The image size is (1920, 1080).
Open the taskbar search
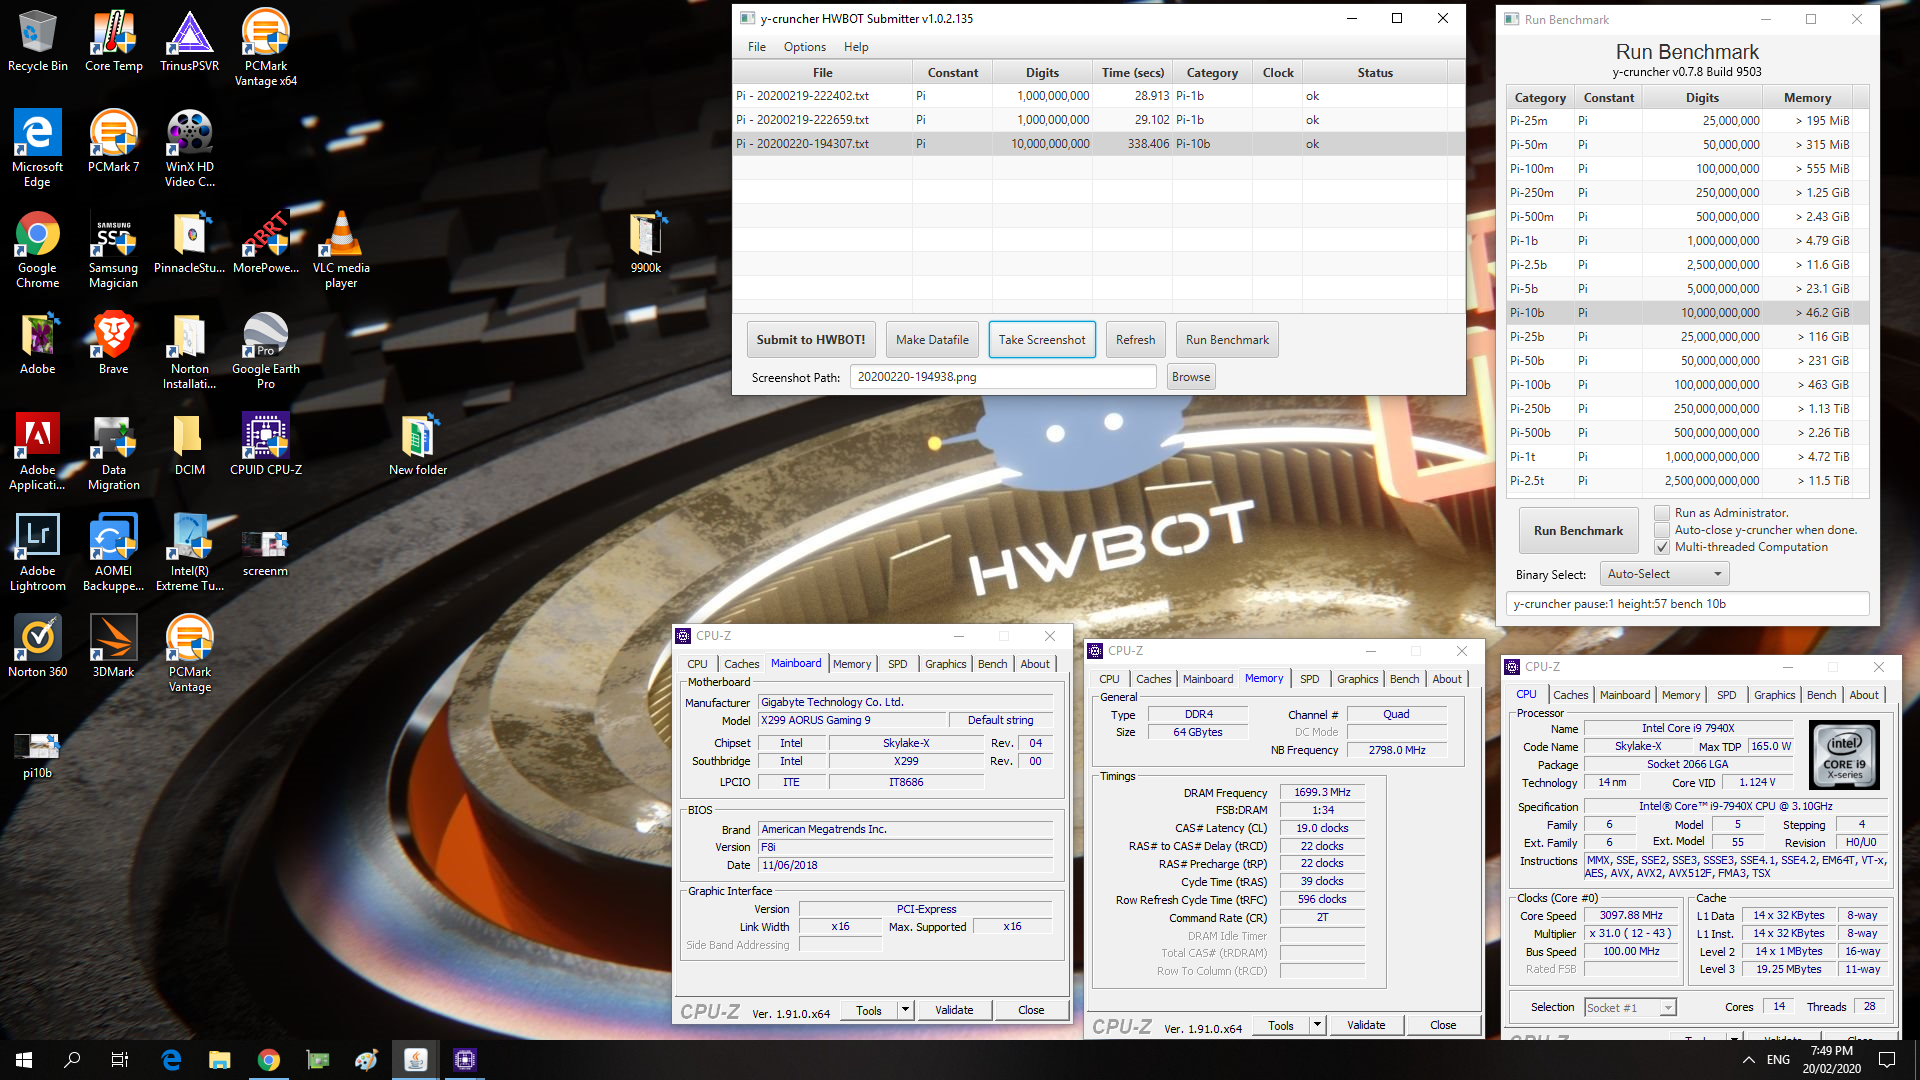click(72, 1060)
